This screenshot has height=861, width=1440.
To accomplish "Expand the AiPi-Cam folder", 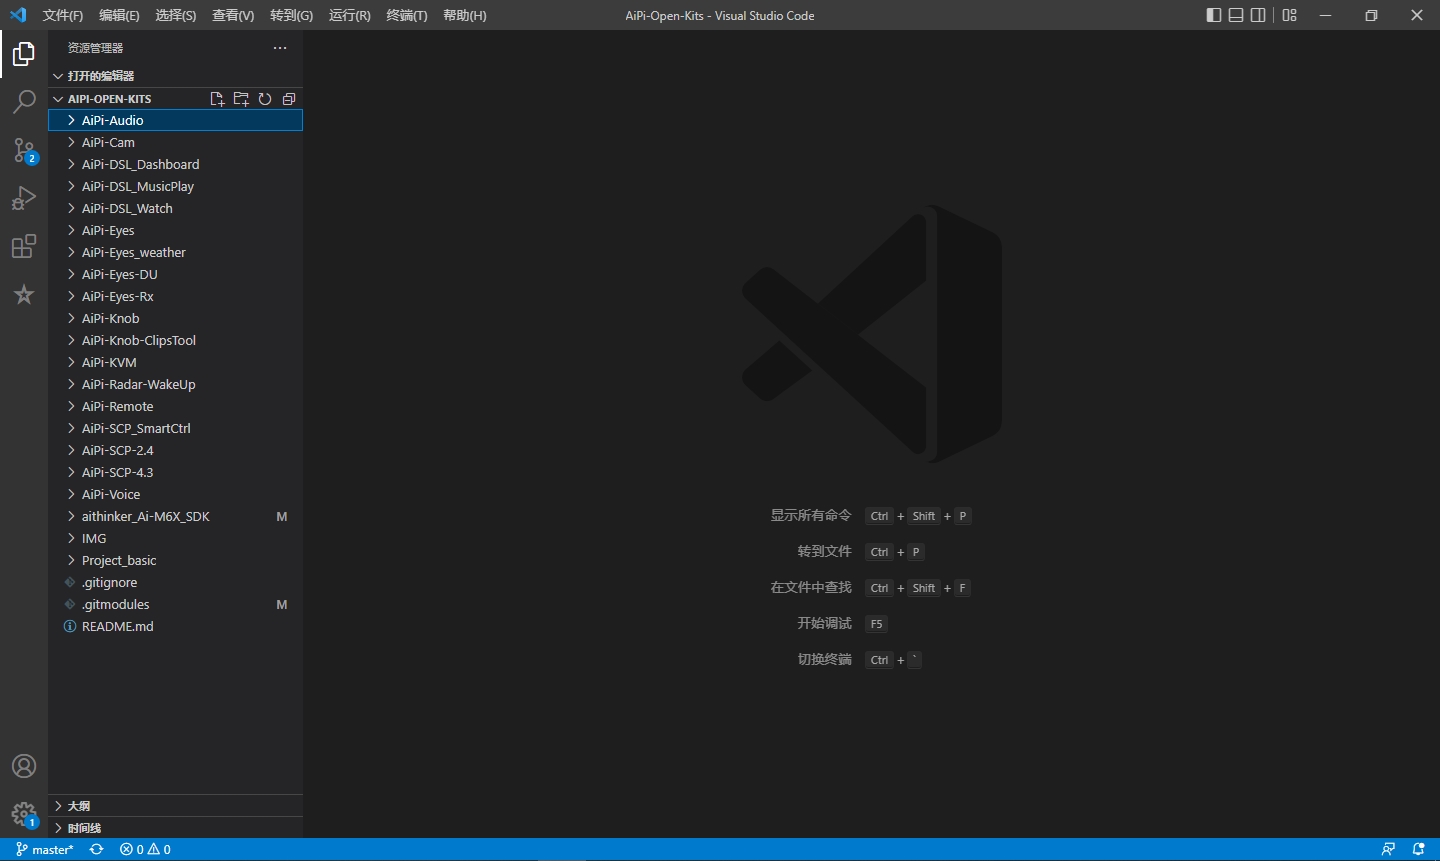I will point(175,142).
